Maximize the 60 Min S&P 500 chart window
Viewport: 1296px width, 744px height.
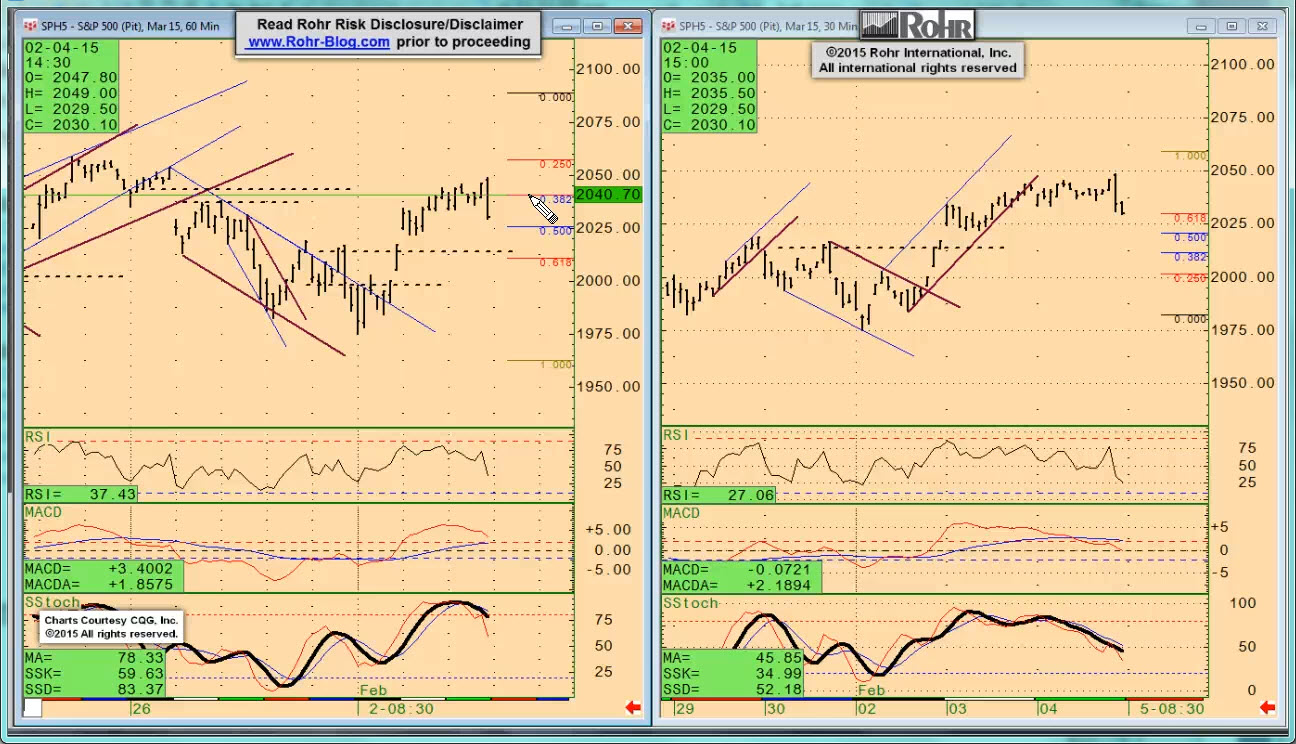point(598,26)
